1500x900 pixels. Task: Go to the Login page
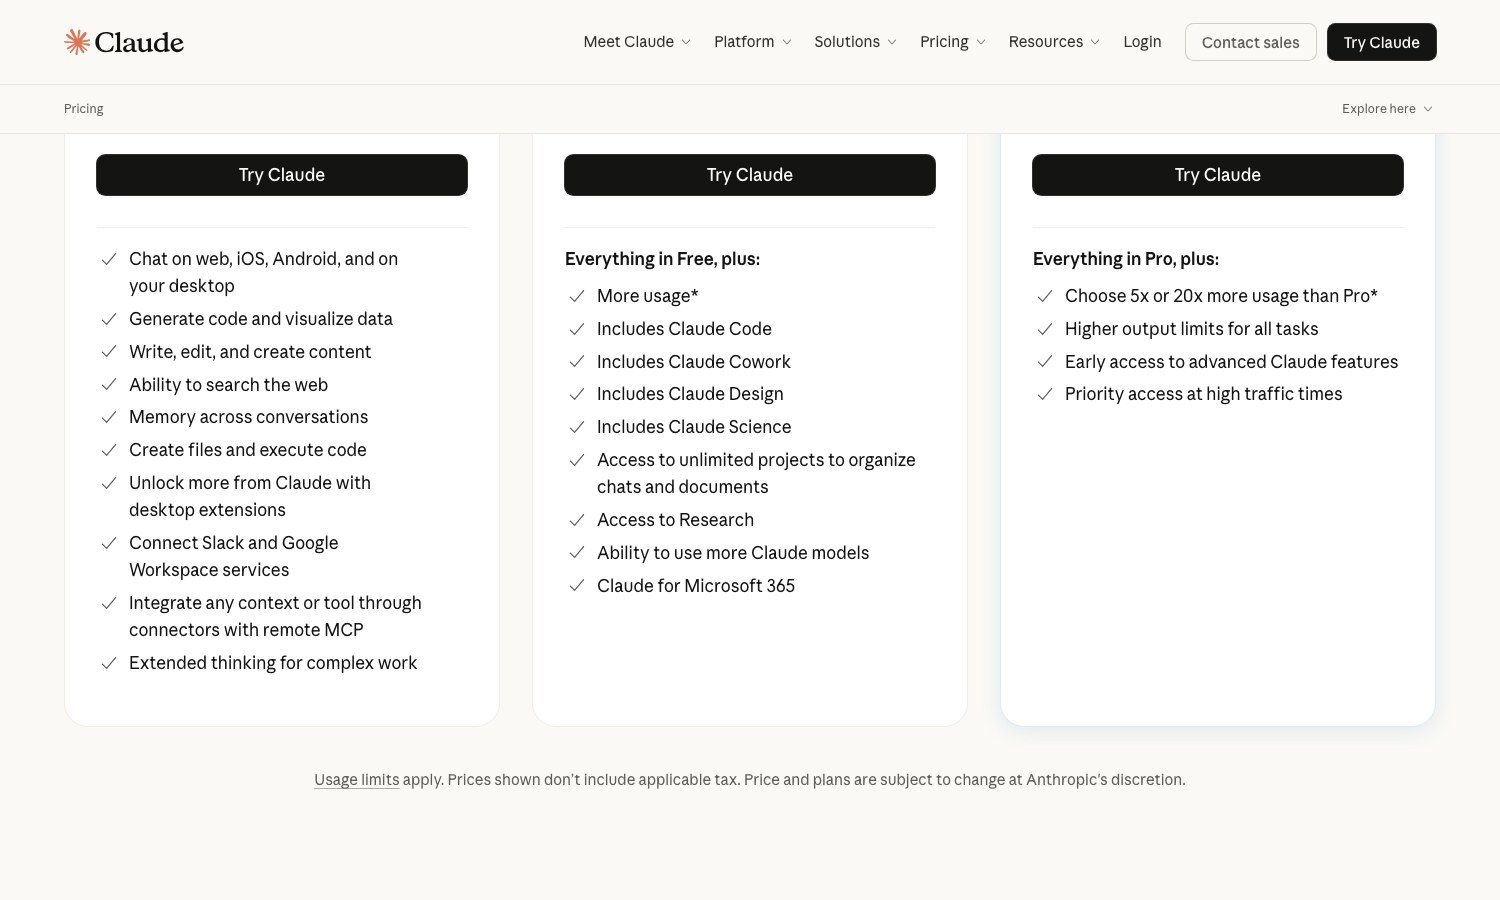[x=1142, y=42]
